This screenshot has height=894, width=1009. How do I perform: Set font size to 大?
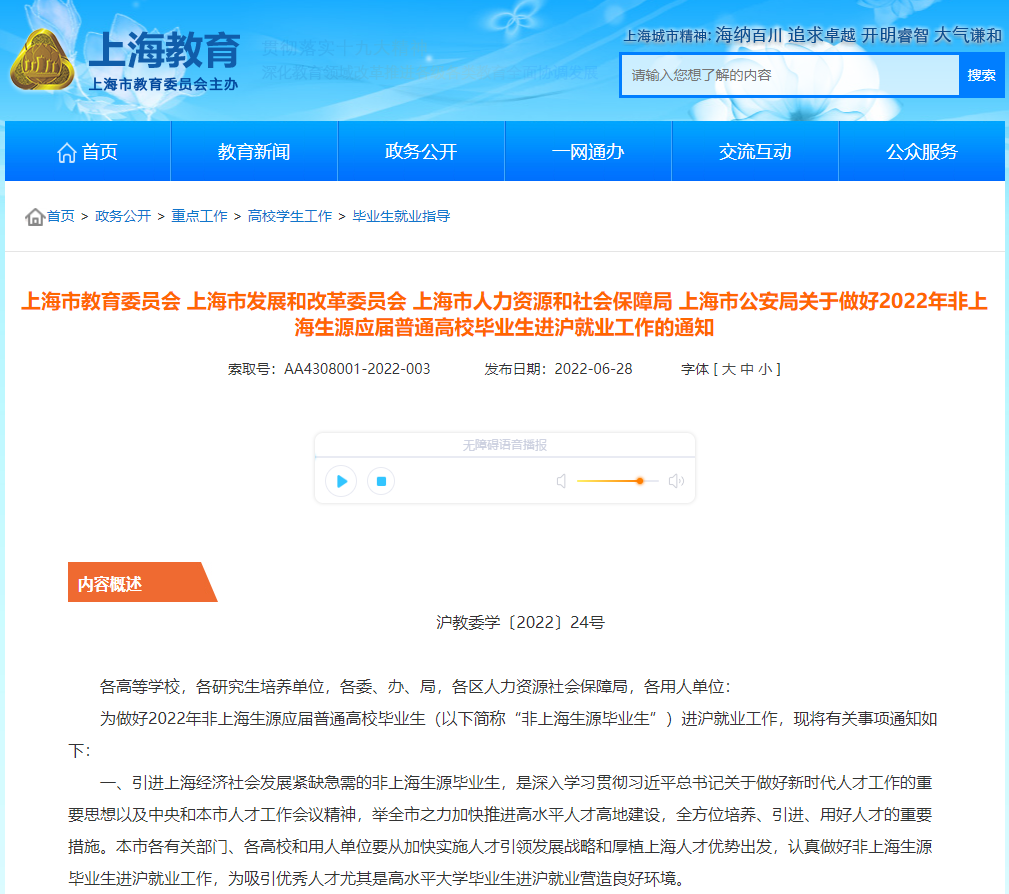[x=728, y=369]
